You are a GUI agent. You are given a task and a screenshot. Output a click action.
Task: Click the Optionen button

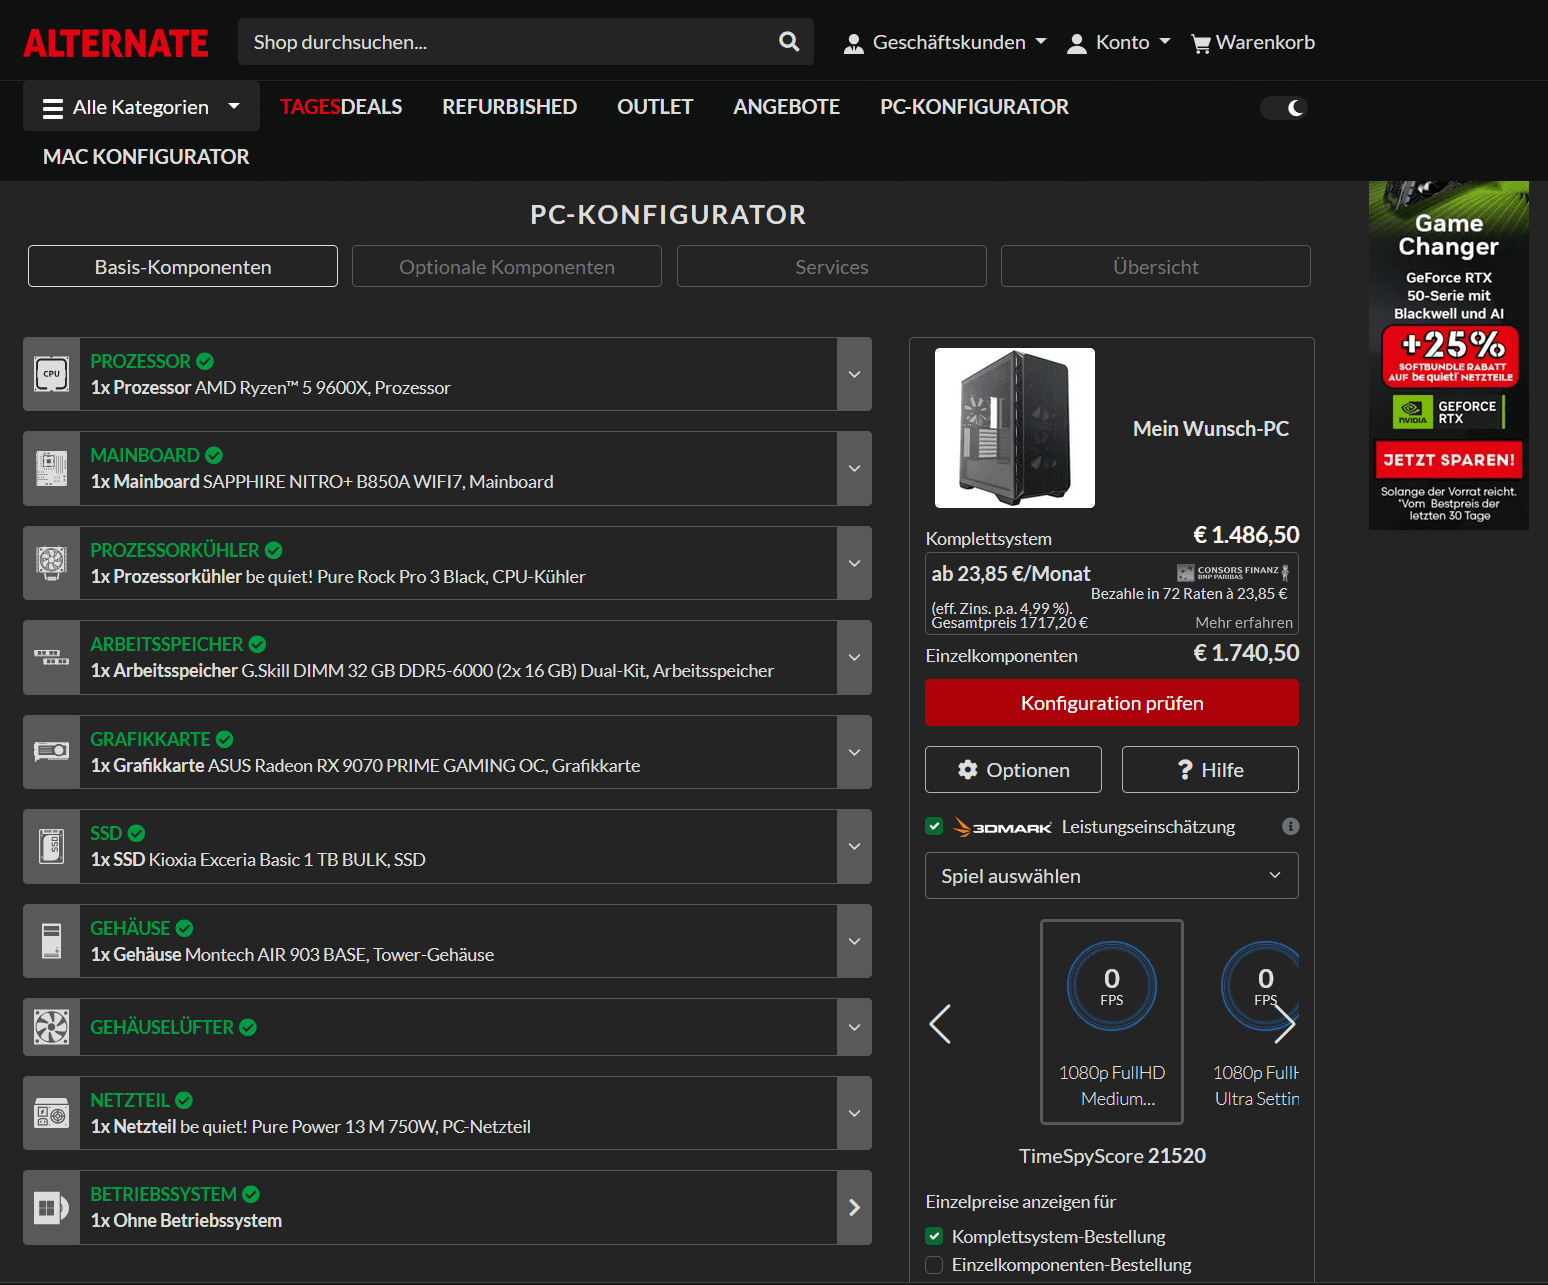pos(1013,770)
